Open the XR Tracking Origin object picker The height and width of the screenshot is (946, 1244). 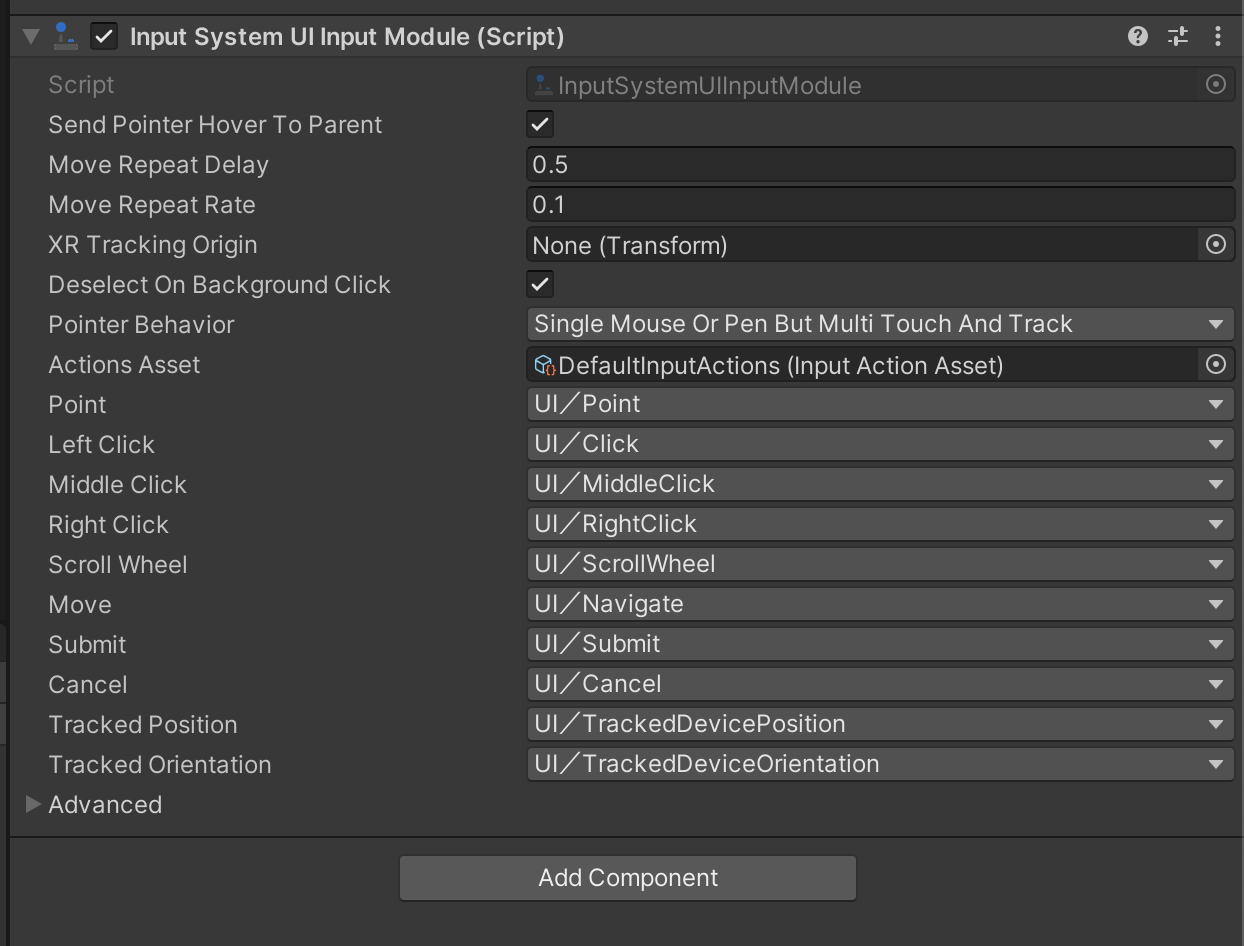(x=1216, y=244)
